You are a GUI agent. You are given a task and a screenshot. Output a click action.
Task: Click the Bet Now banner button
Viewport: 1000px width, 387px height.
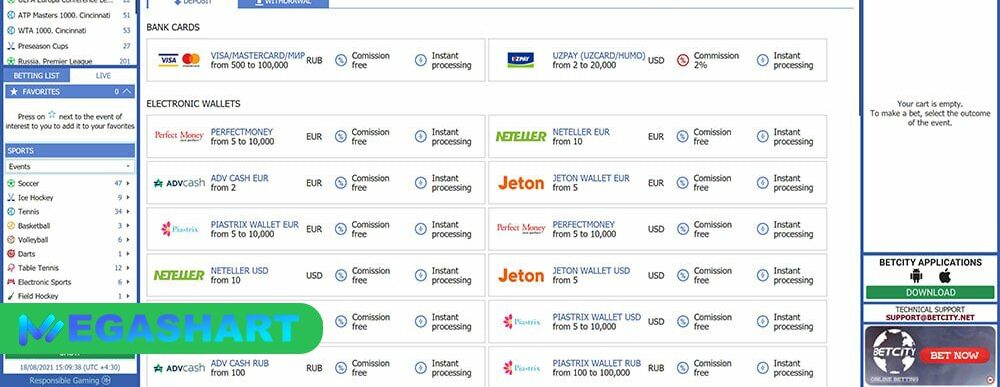[954, 355]
